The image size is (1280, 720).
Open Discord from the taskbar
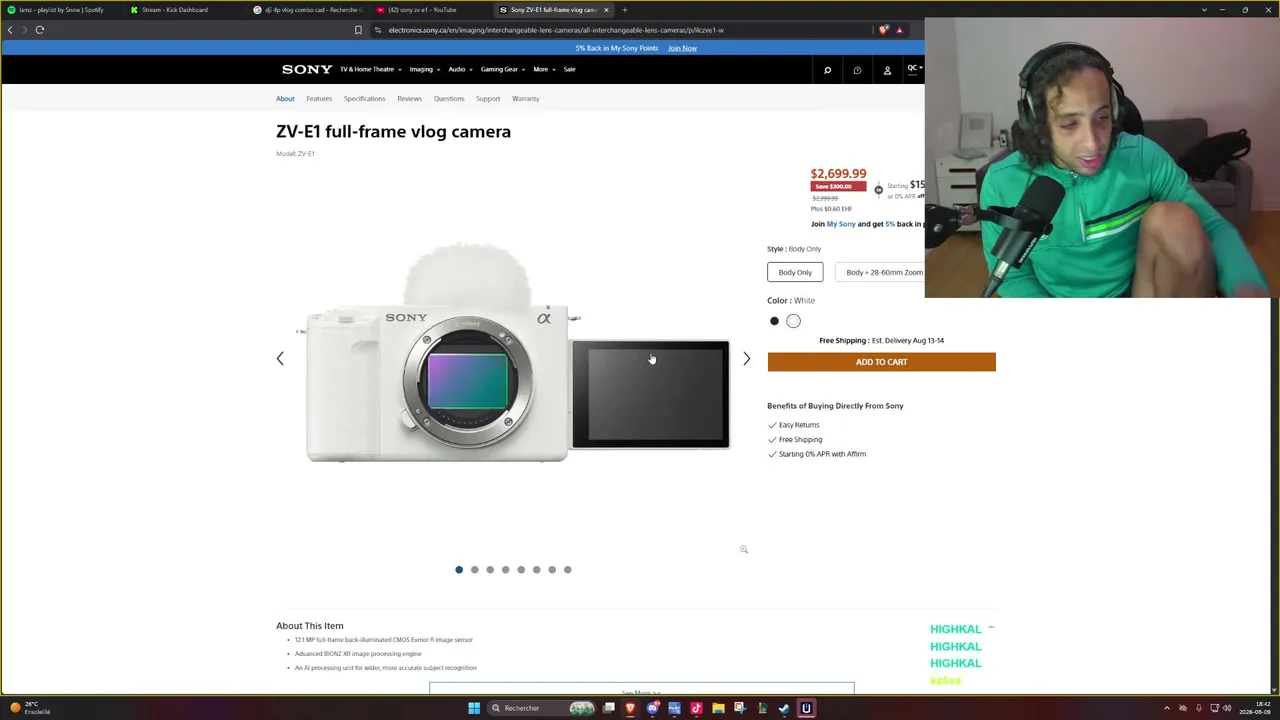point(652,708)
